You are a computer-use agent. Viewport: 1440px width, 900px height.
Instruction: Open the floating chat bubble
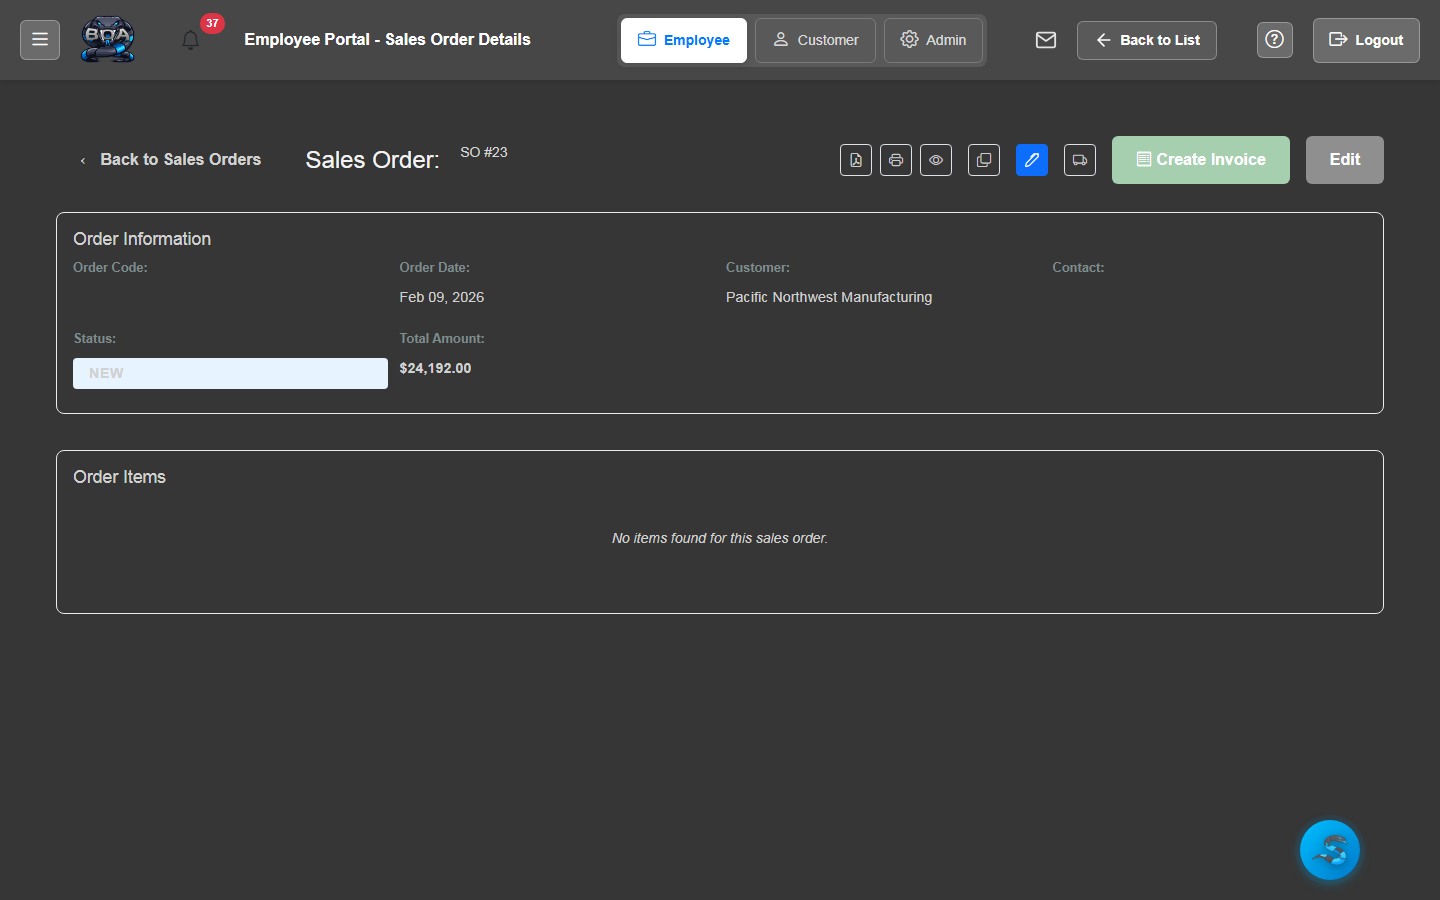click(1330, 850)
